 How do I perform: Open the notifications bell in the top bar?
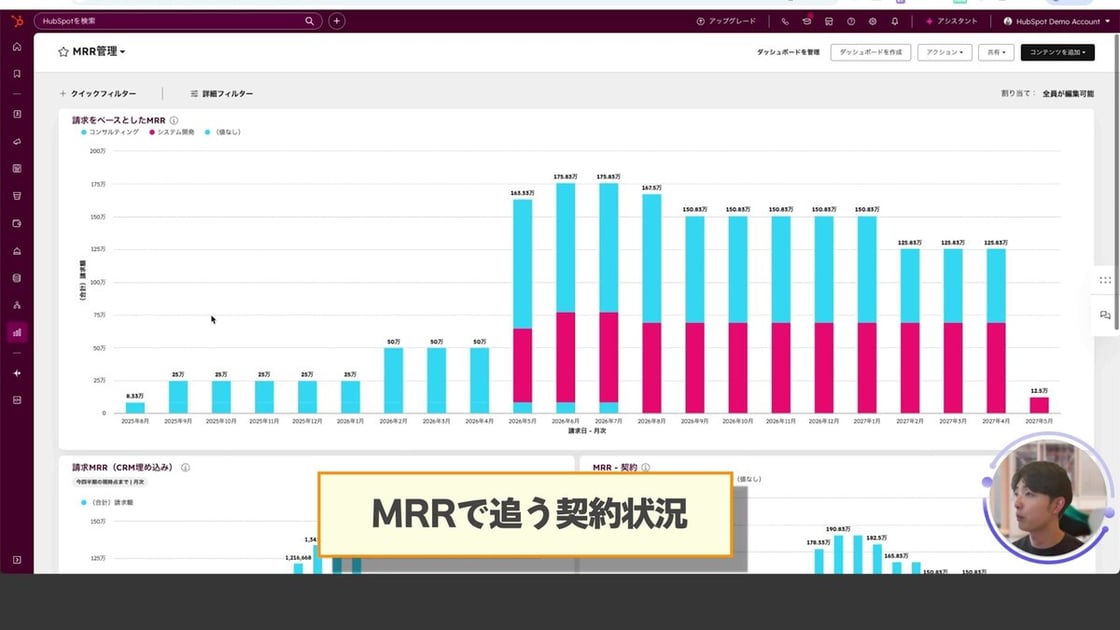point(893,21)
